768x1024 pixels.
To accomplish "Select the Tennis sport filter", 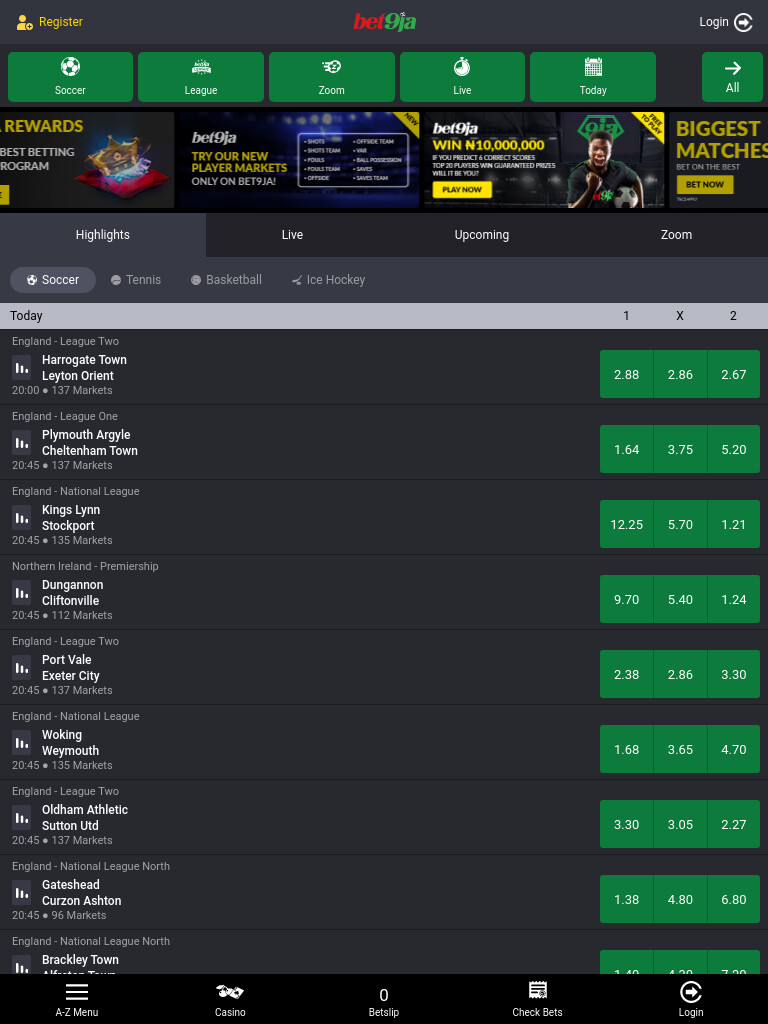I will tap(136, 280).
